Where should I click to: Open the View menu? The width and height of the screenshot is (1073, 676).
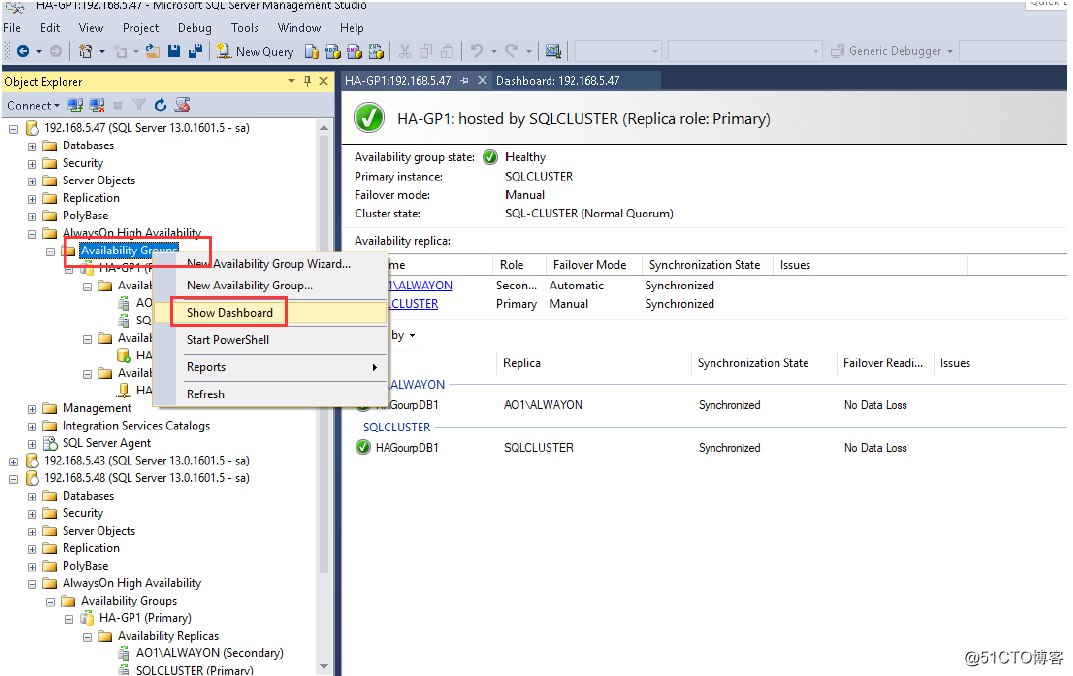pos(90,28)
